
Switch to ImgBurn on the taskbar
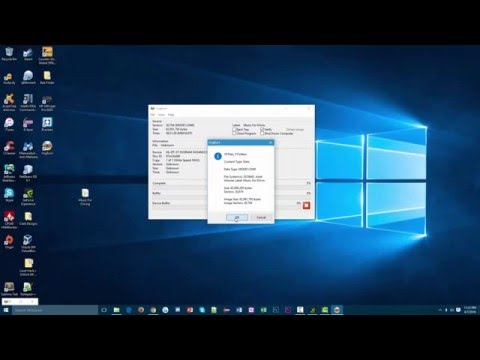coord(337,310)
